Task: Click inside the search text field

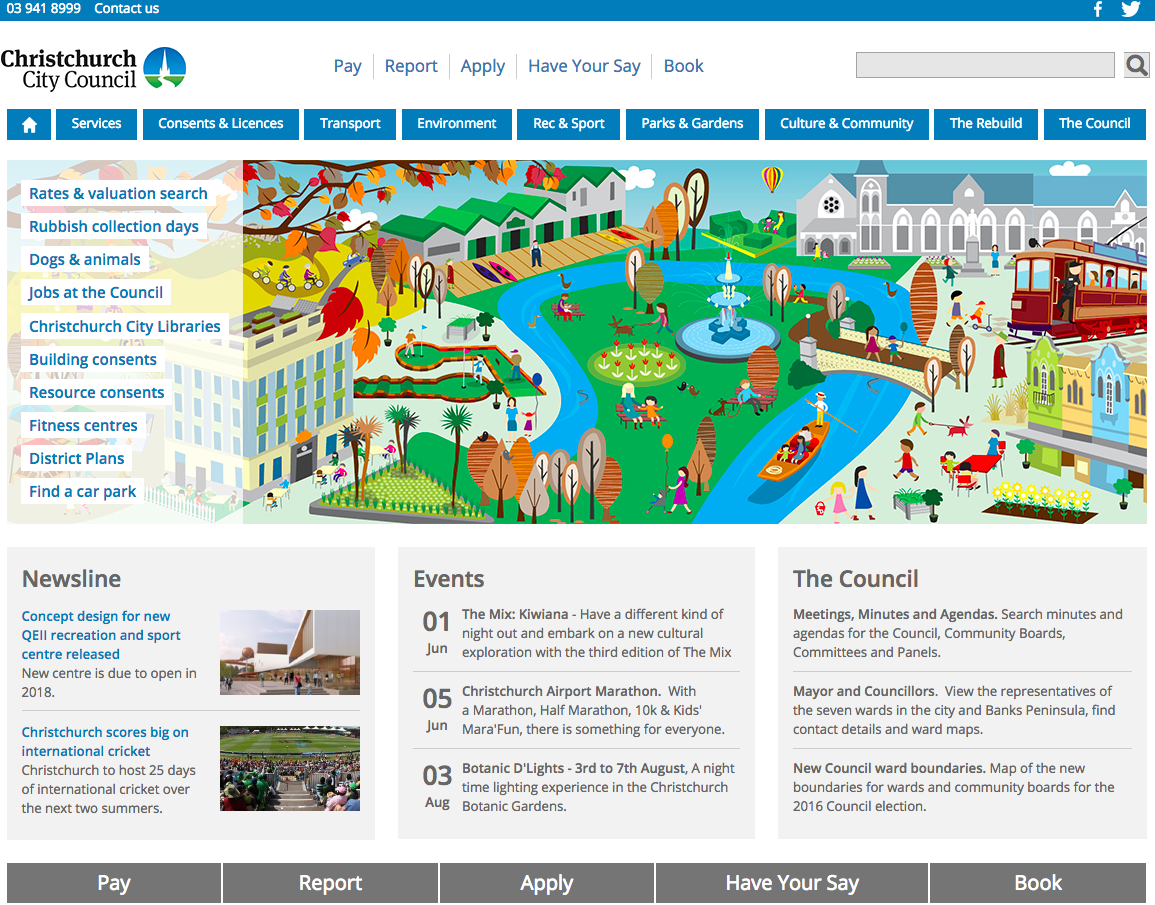Action: pos(984,66)
